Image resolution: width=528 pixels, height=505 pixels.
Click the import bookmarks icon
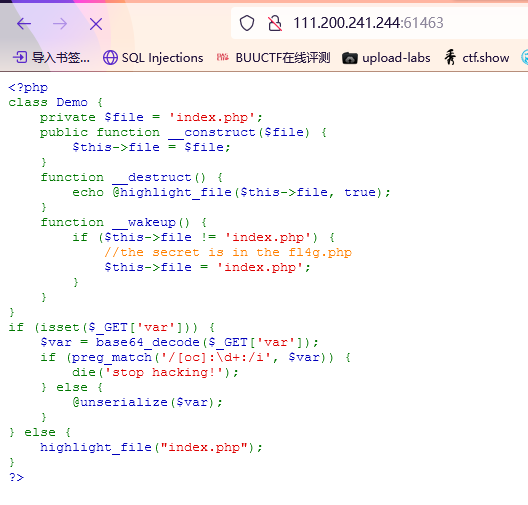click(x=20, y=57)
